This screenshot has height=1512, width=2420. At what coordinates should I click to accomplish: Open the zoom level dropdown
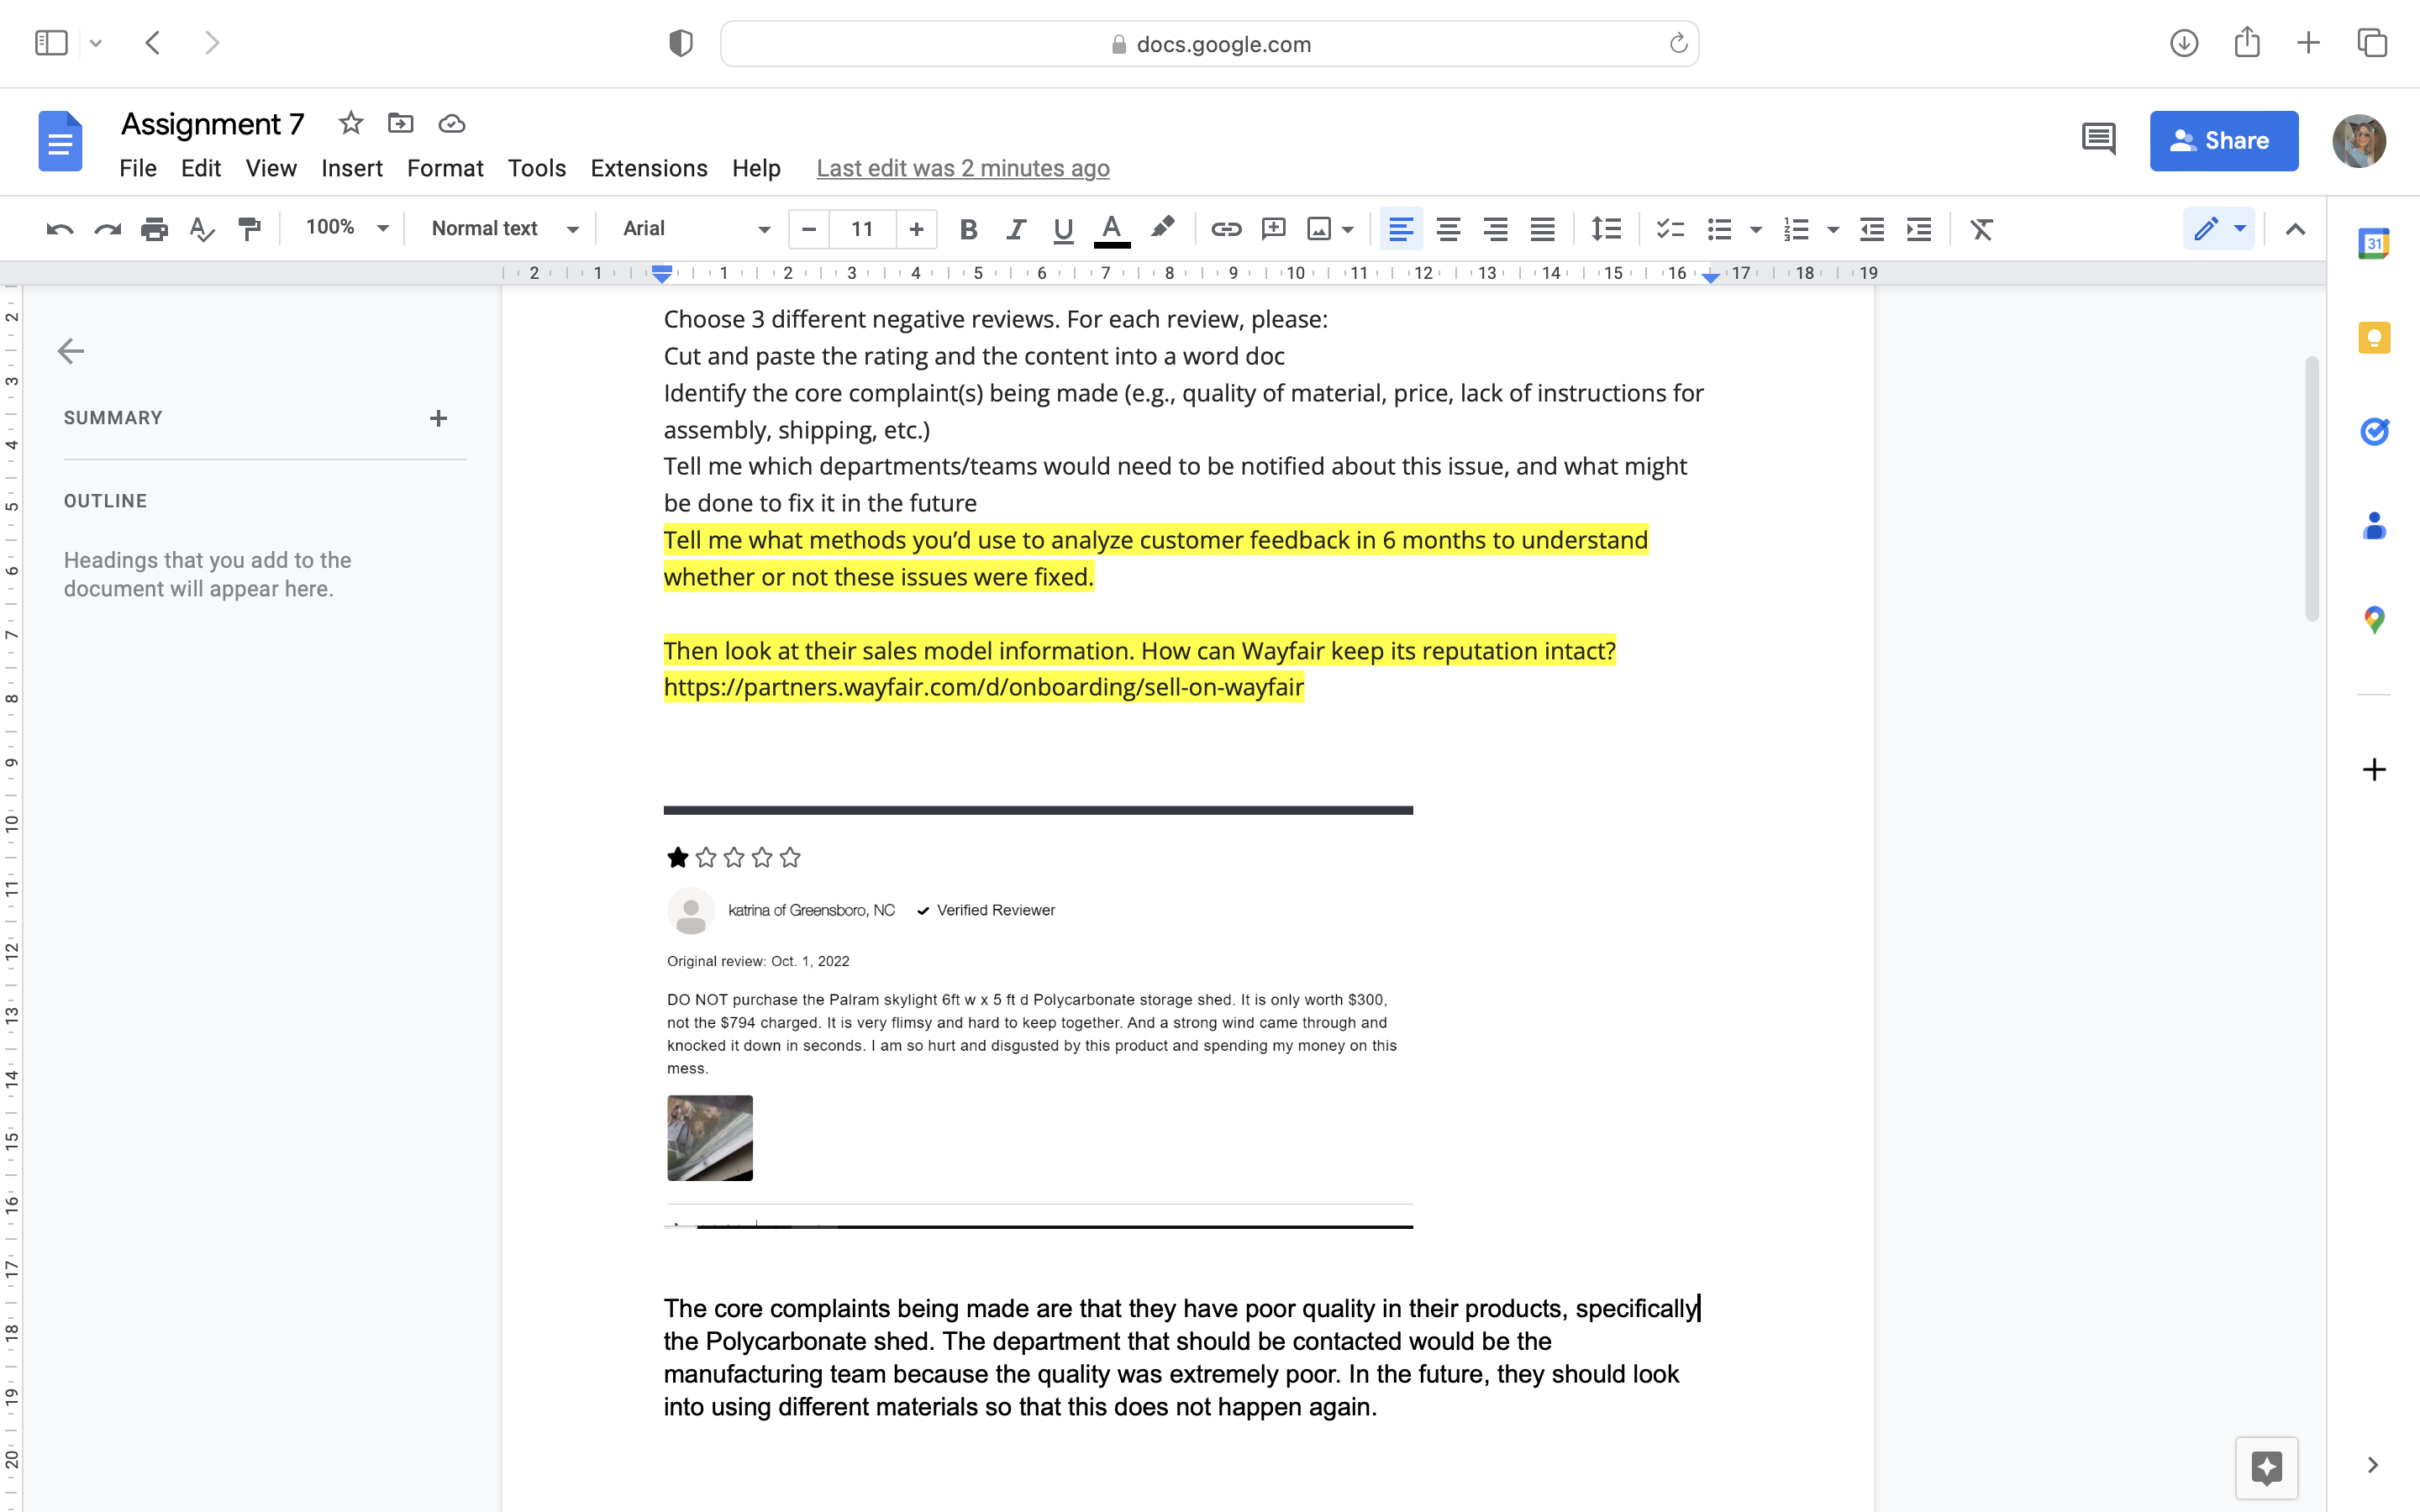click(345, 228)
